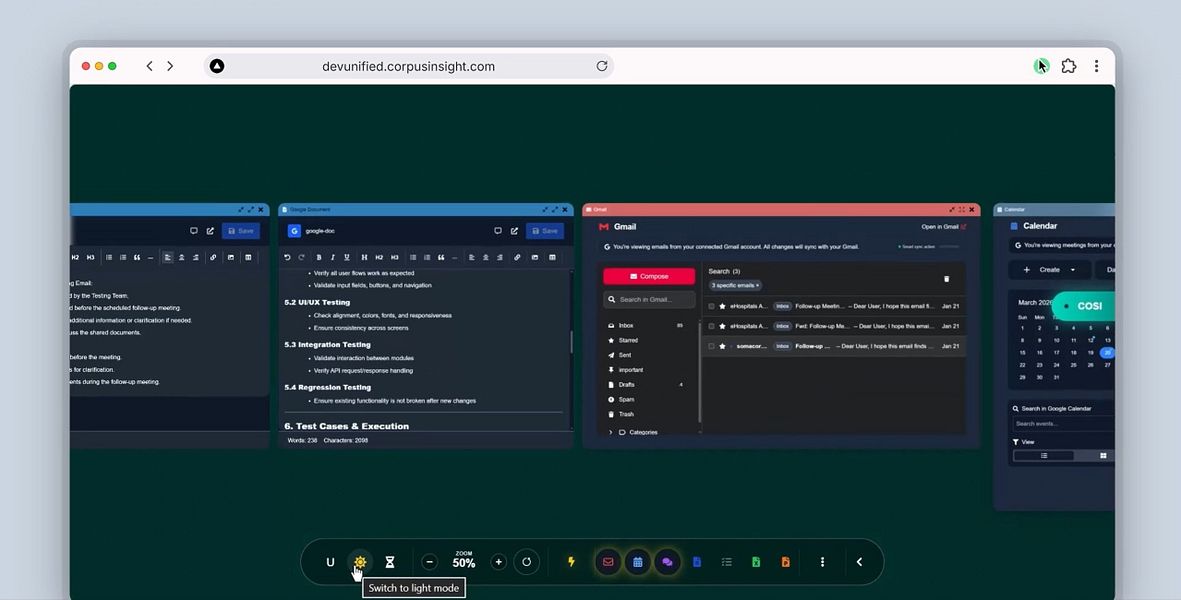This screenshot has width=1181, height=600.
Task: Click Redo in google-doc toolbar
Action: pos(301,257)
